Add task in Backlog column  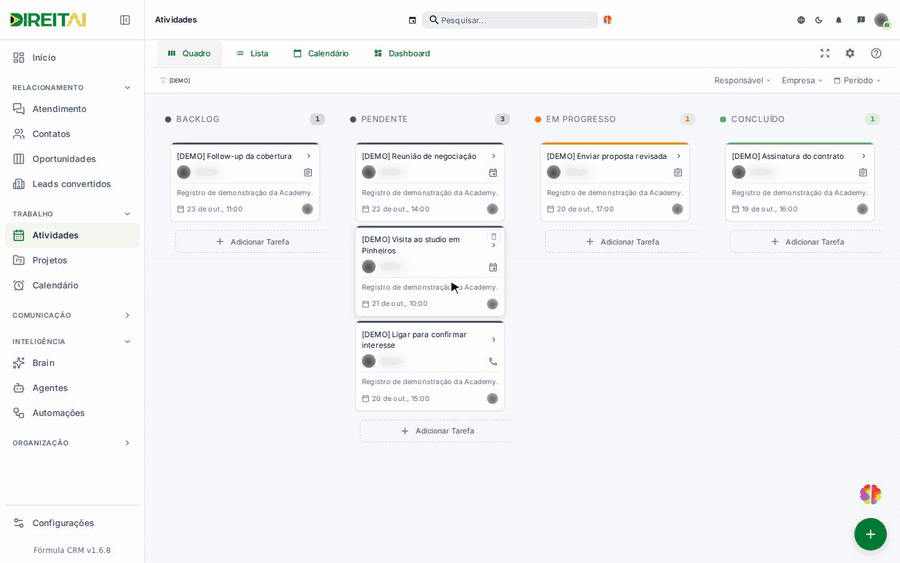tap(251, 242)
